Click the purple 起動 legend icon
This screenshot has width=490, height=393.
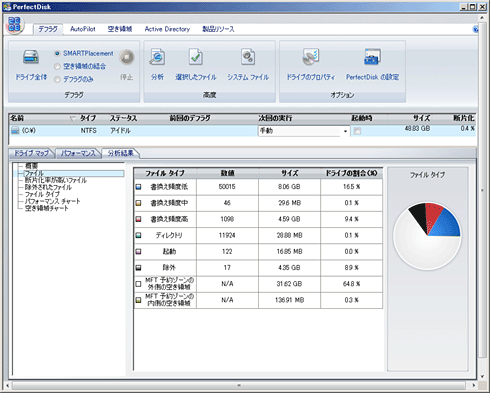[x=139, y=252]
